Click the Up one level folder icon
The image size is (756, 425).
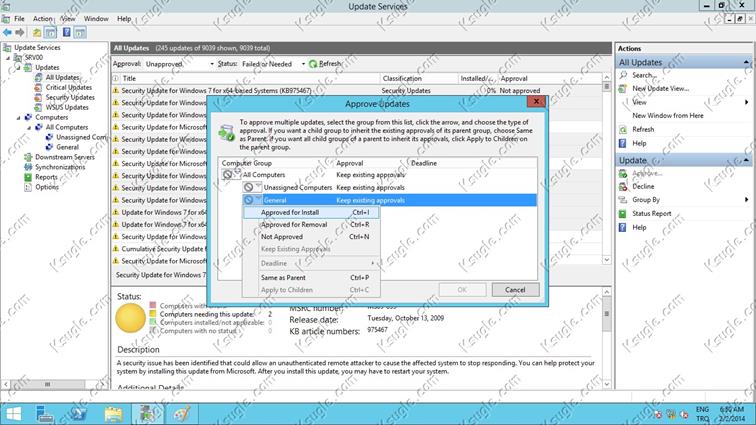pos(37,32)
